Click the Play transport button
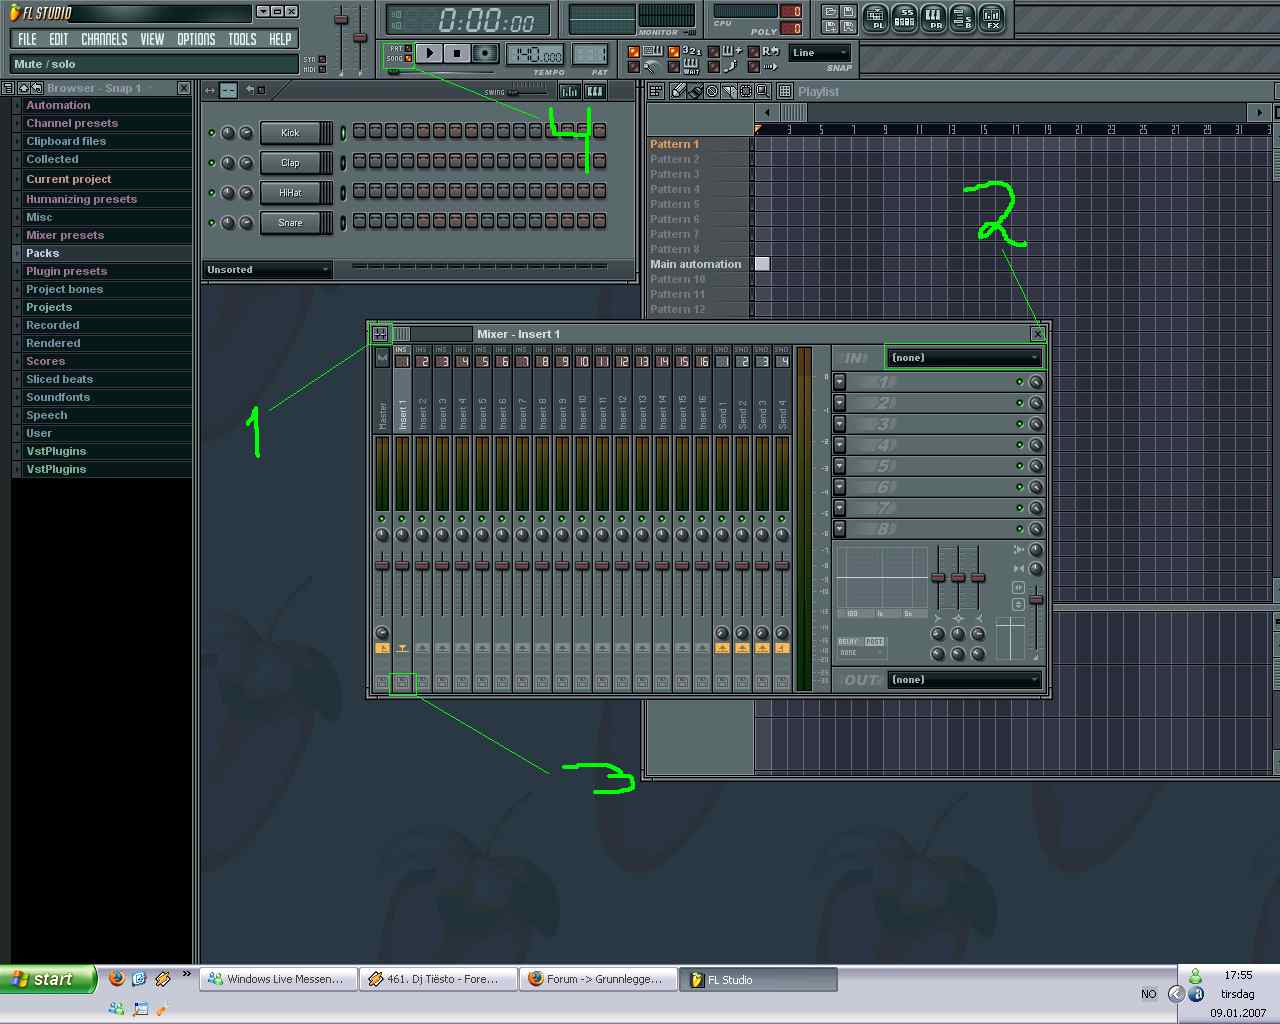 [429, 53]
